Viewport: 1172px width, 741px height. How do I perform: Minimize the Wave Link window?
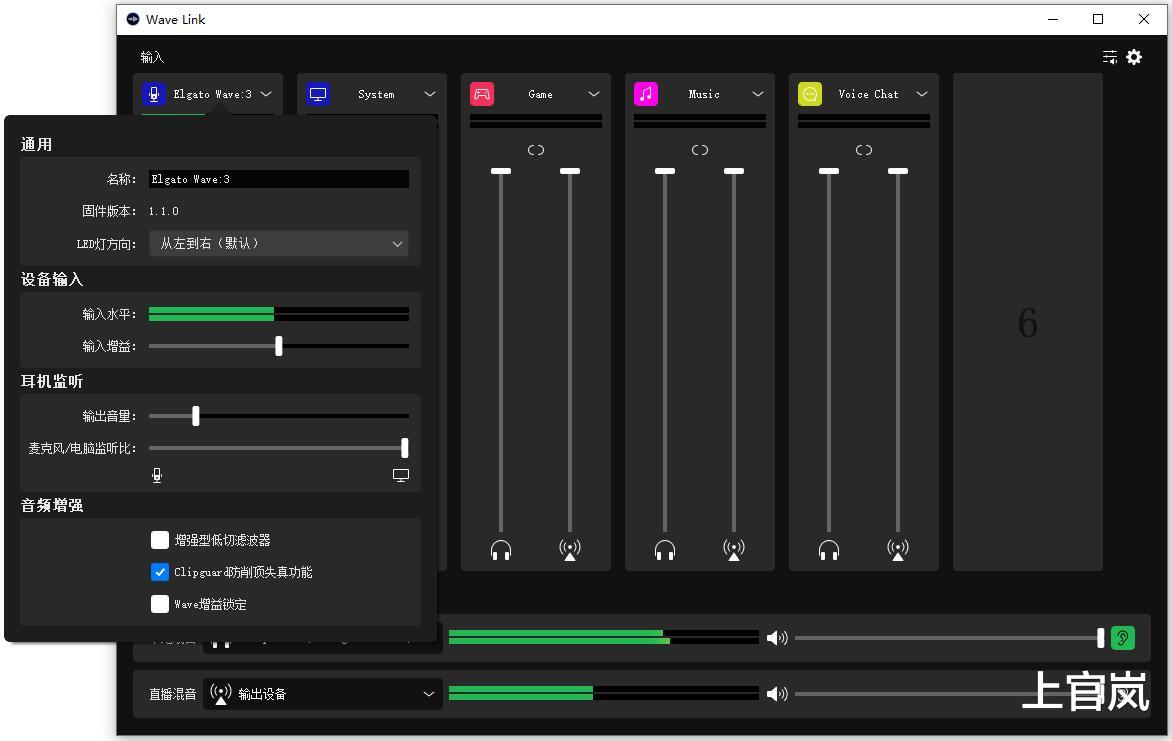pos(1053,19)
